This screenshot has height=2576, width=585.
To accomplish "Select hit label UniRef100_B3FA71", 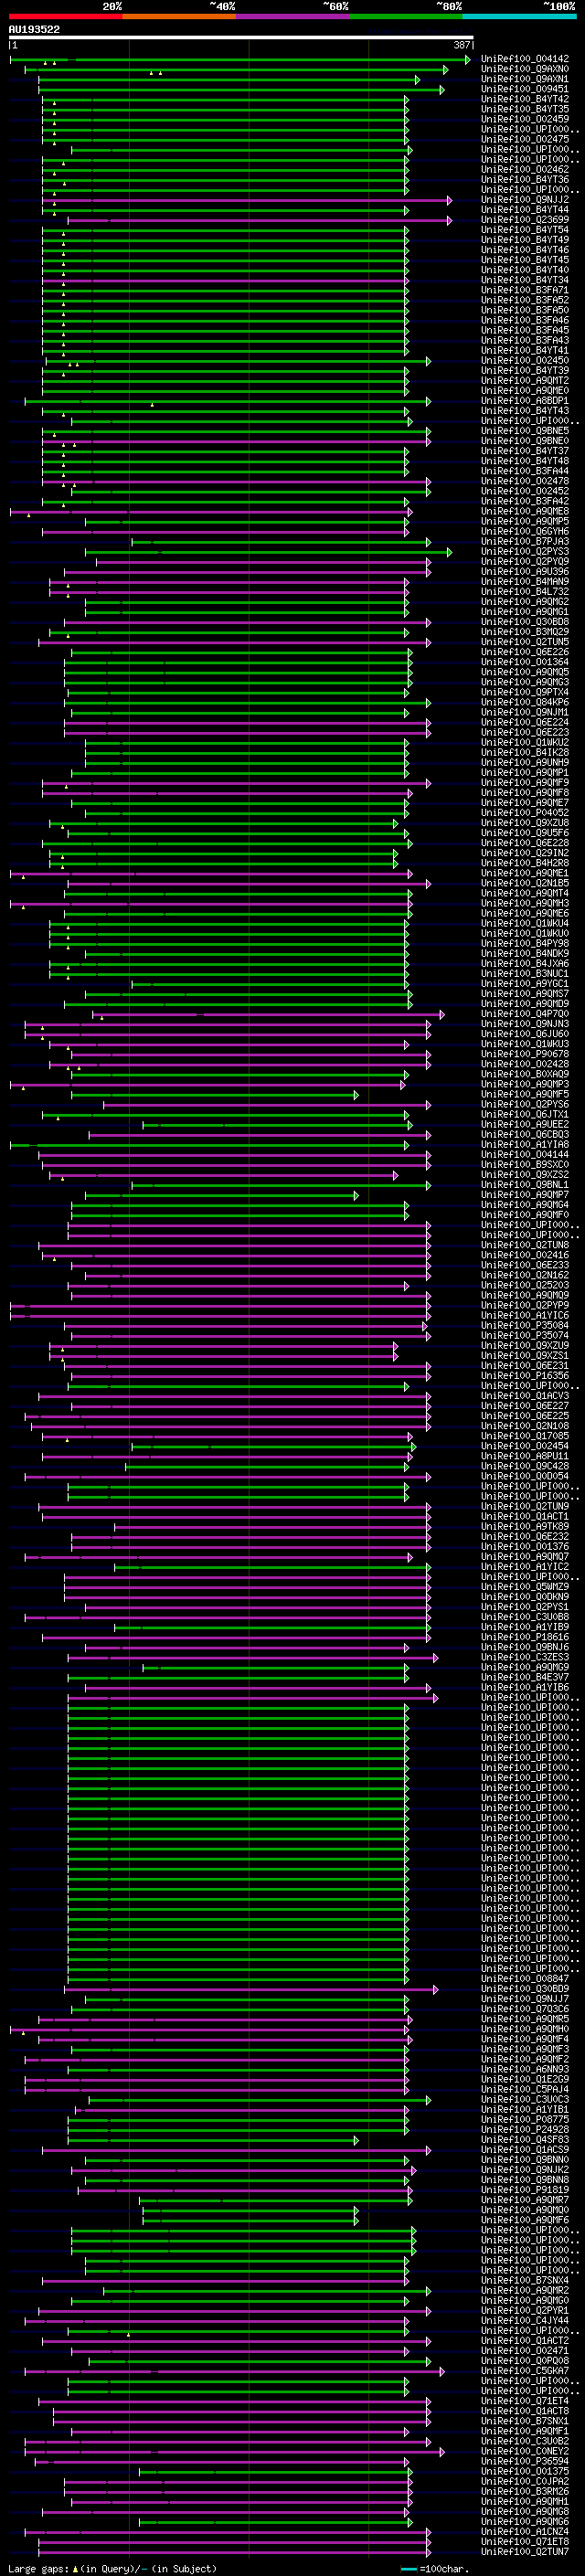I will [x=525, y=290].
